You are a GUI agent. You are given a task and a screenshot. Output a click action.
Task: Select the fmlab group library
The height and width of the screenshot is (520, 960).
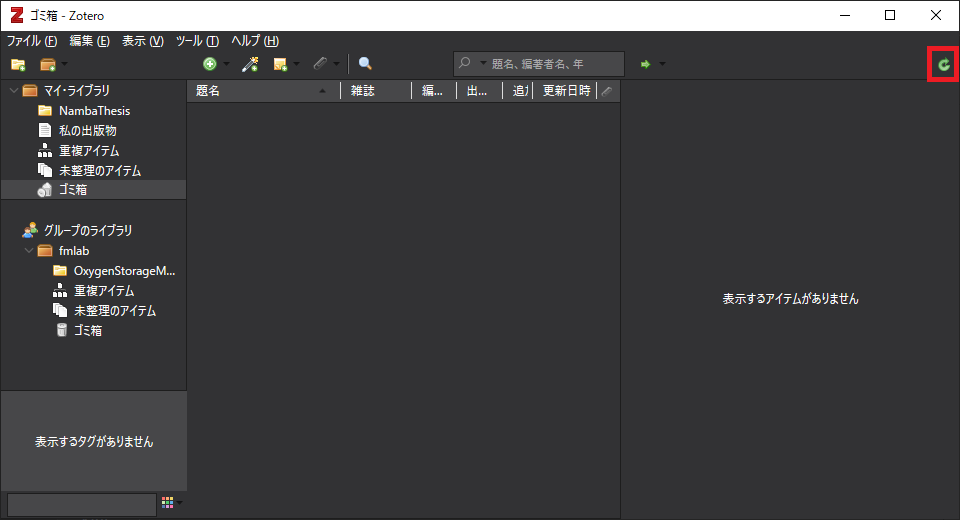pos(74,251)
